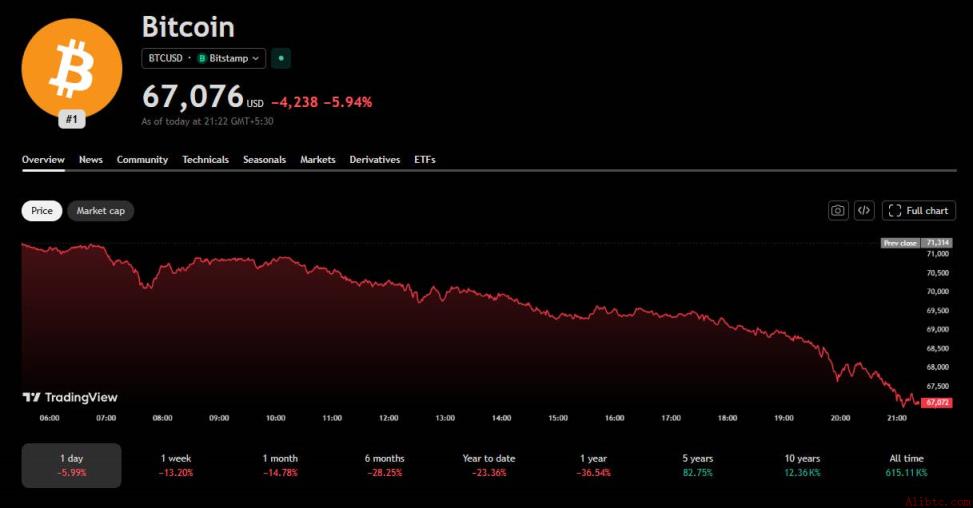The image size is (973, 508).
Task: Select the 1 week range
Action: tap(176, 465)
